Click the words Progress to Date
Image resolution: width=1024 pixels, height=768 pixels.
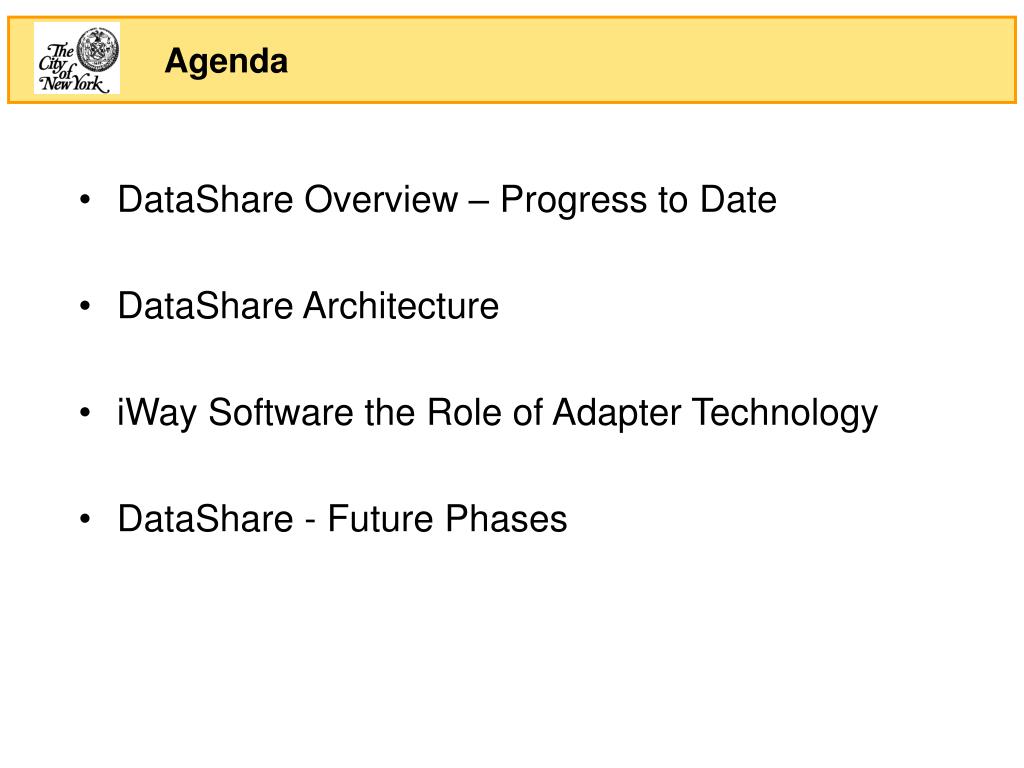(x=639, y=200)
